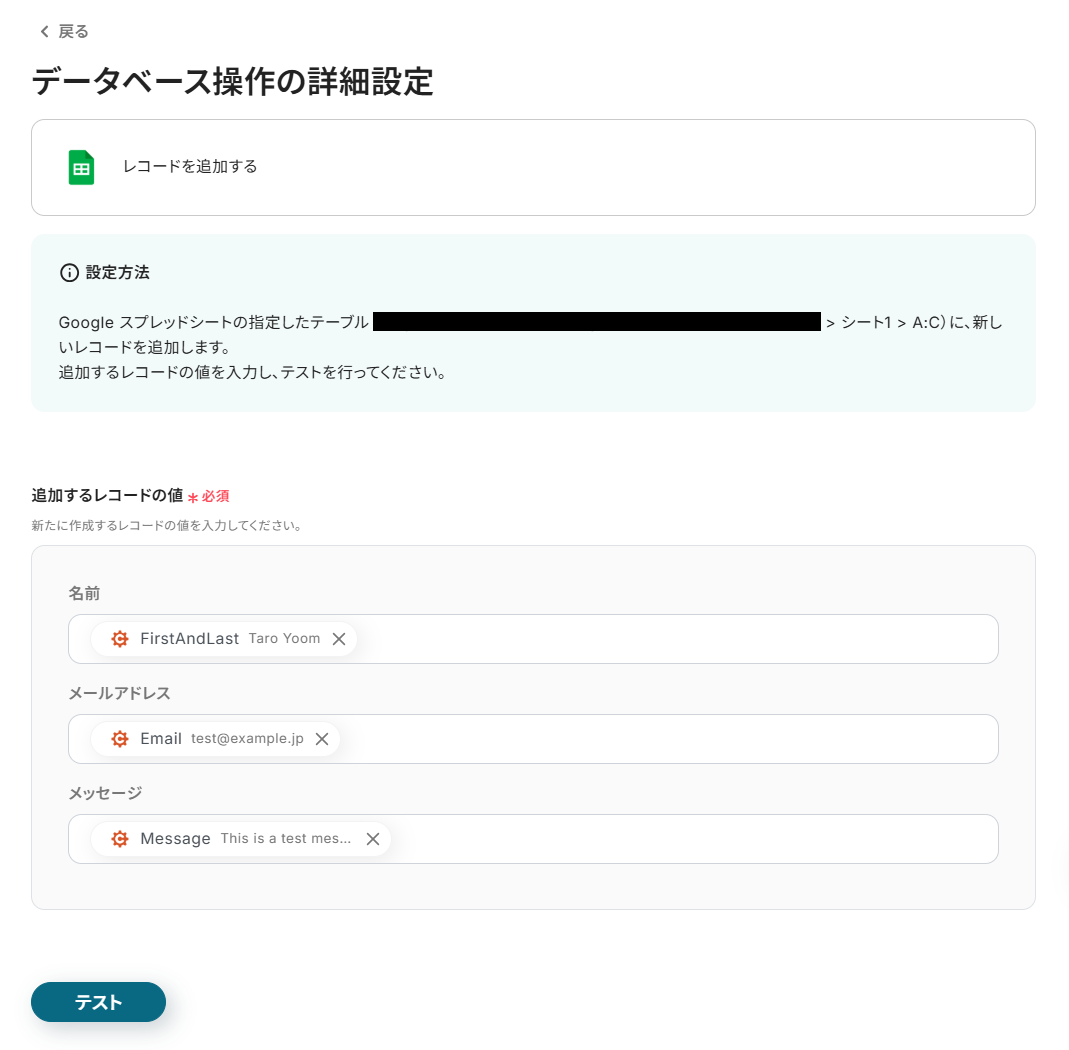
Task: Go back using the 戻る link
Action: [x=73, y=32]
